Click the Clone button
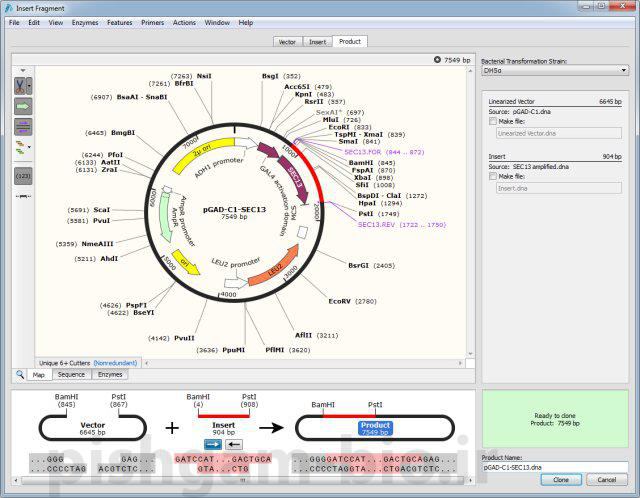This screenshot has height=498, width=640. [x=560, y=480]
